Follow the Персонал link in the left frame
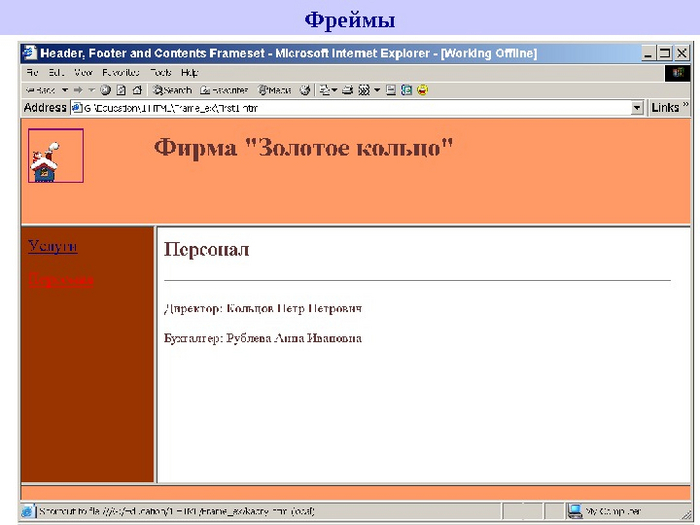 61,281
